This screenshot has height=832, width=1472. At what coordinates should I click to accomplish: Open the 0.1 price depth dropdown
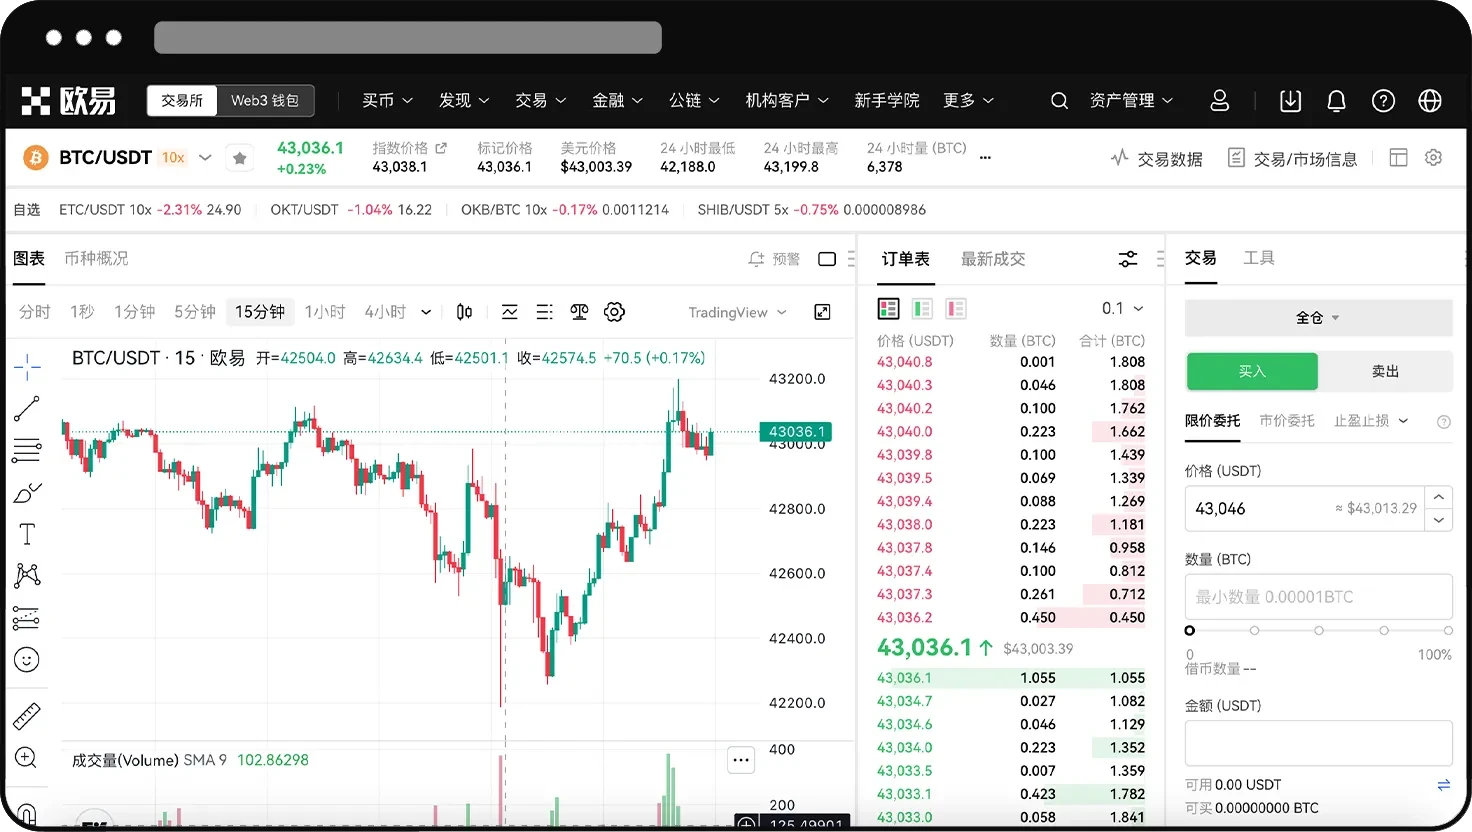pos(1123,308)
